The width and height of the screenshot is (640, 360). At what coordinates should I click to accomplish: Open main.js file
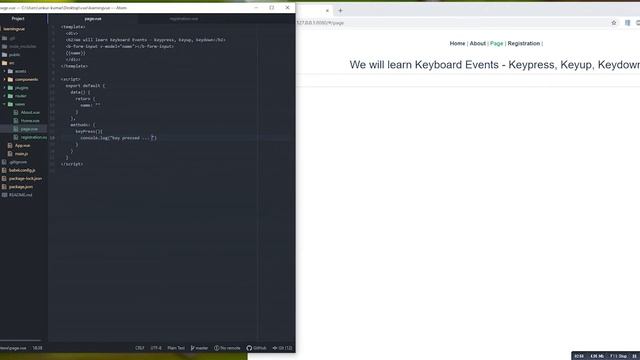click(x=21, y=154)
